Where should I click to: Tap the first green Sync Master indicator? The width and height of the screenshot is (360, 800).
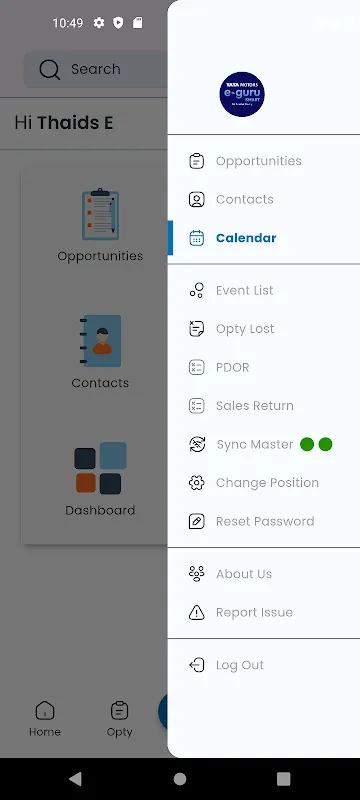pos(307,444)
